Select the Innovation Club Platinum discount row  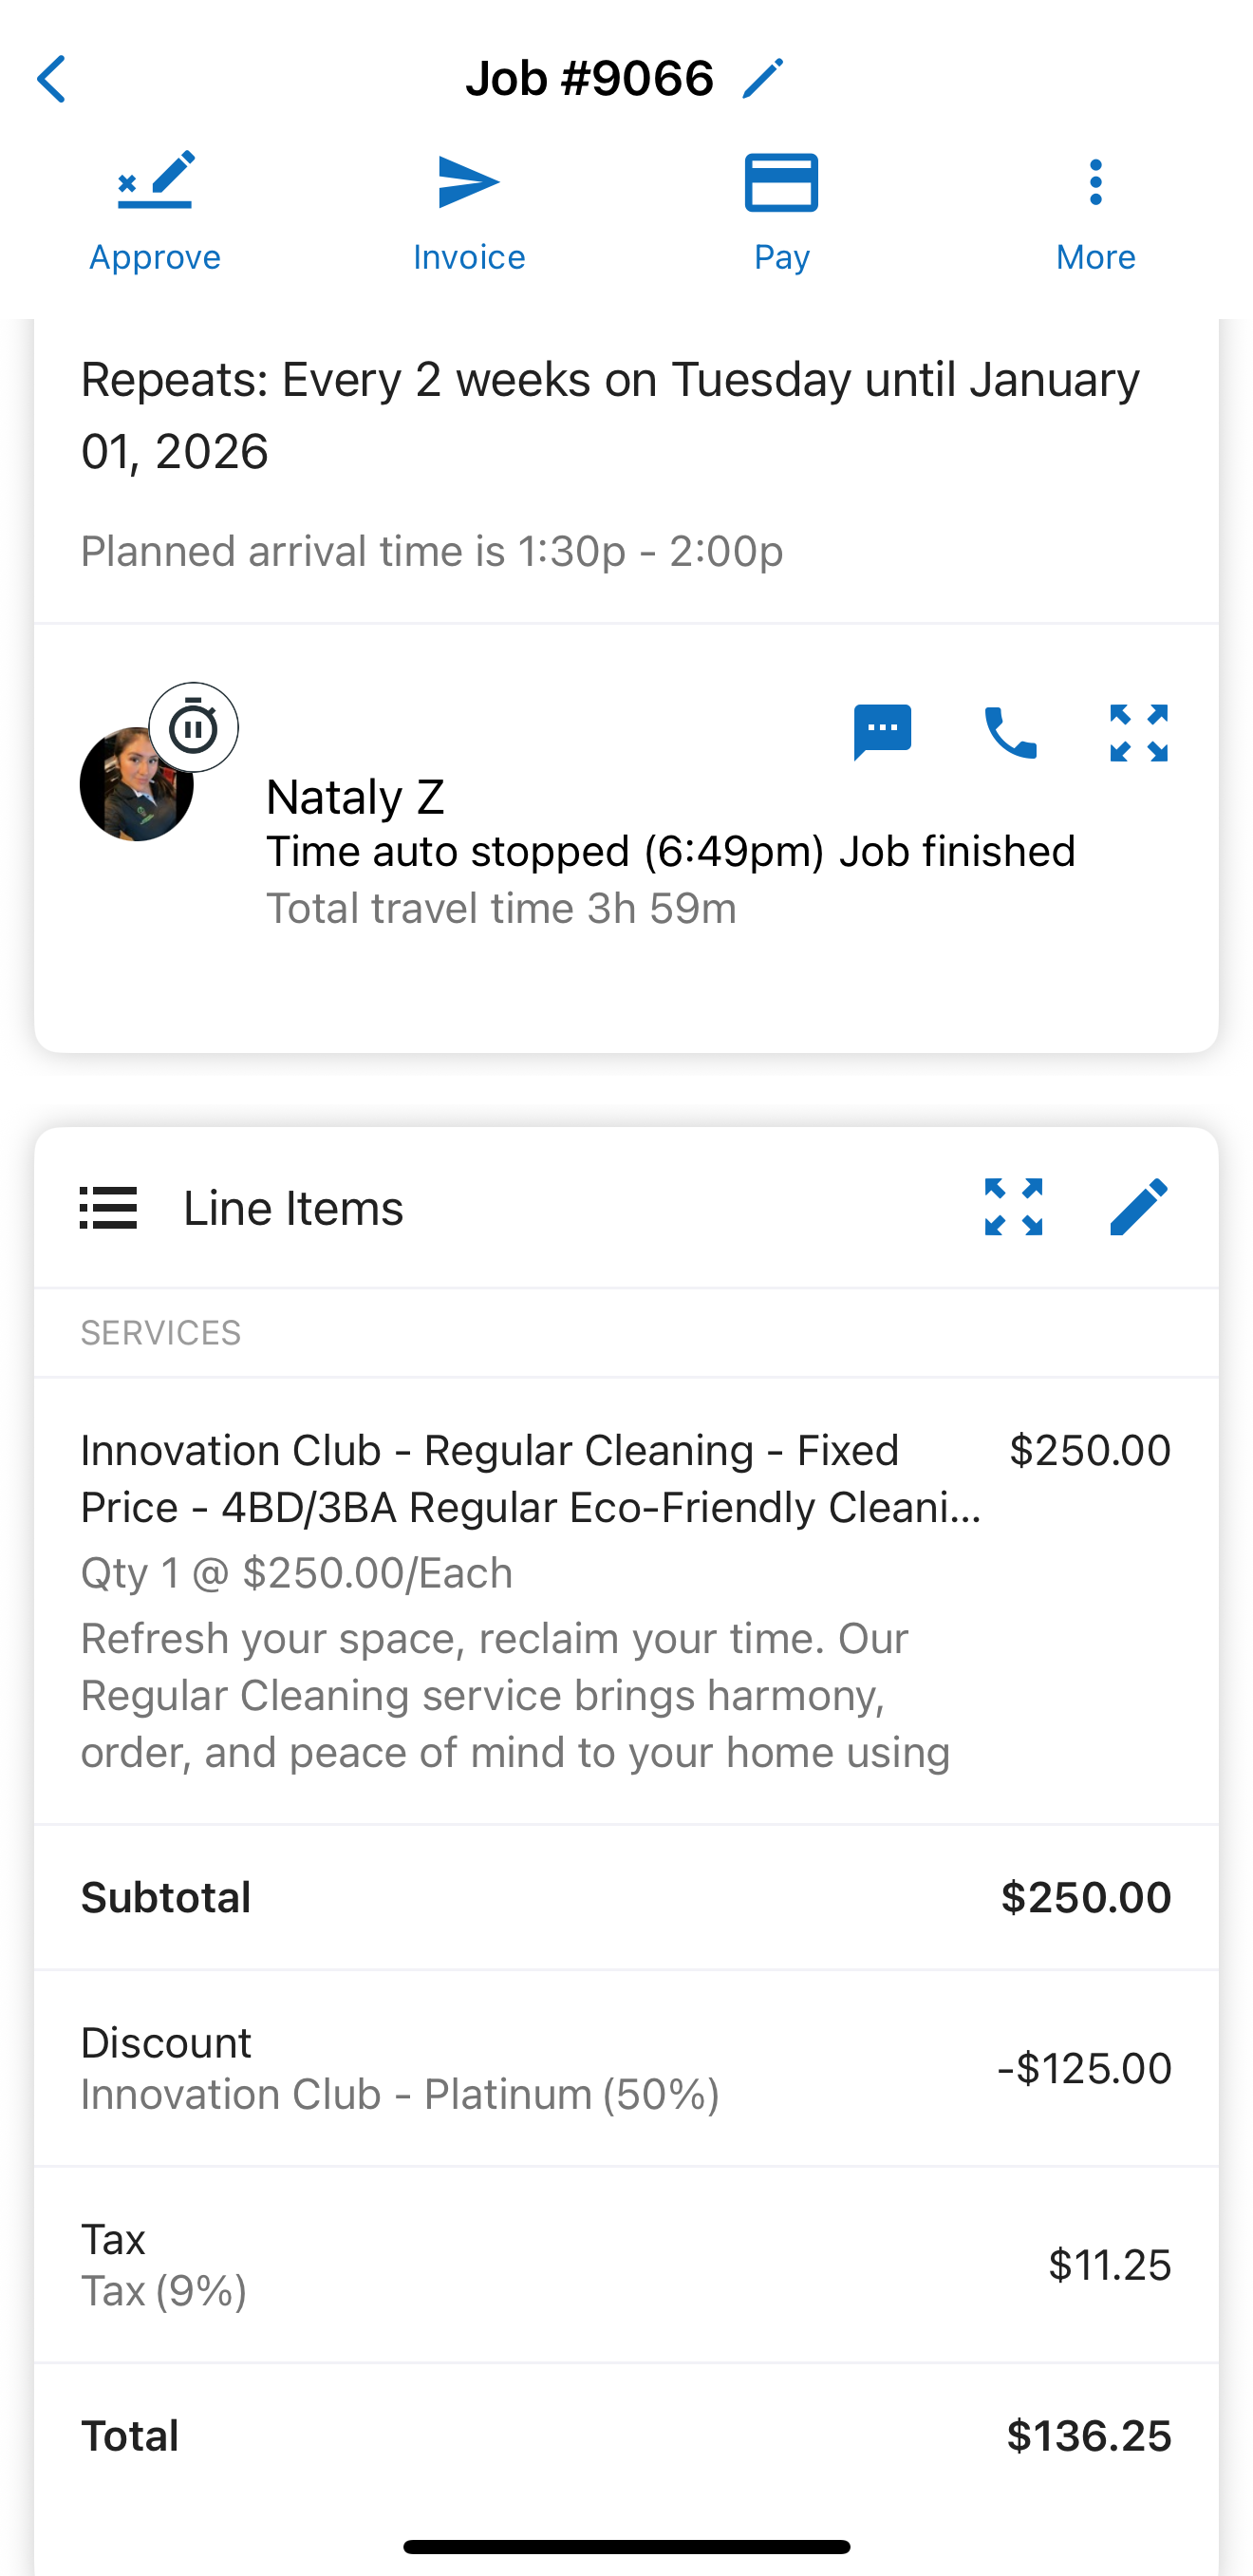coord(626,2068)
